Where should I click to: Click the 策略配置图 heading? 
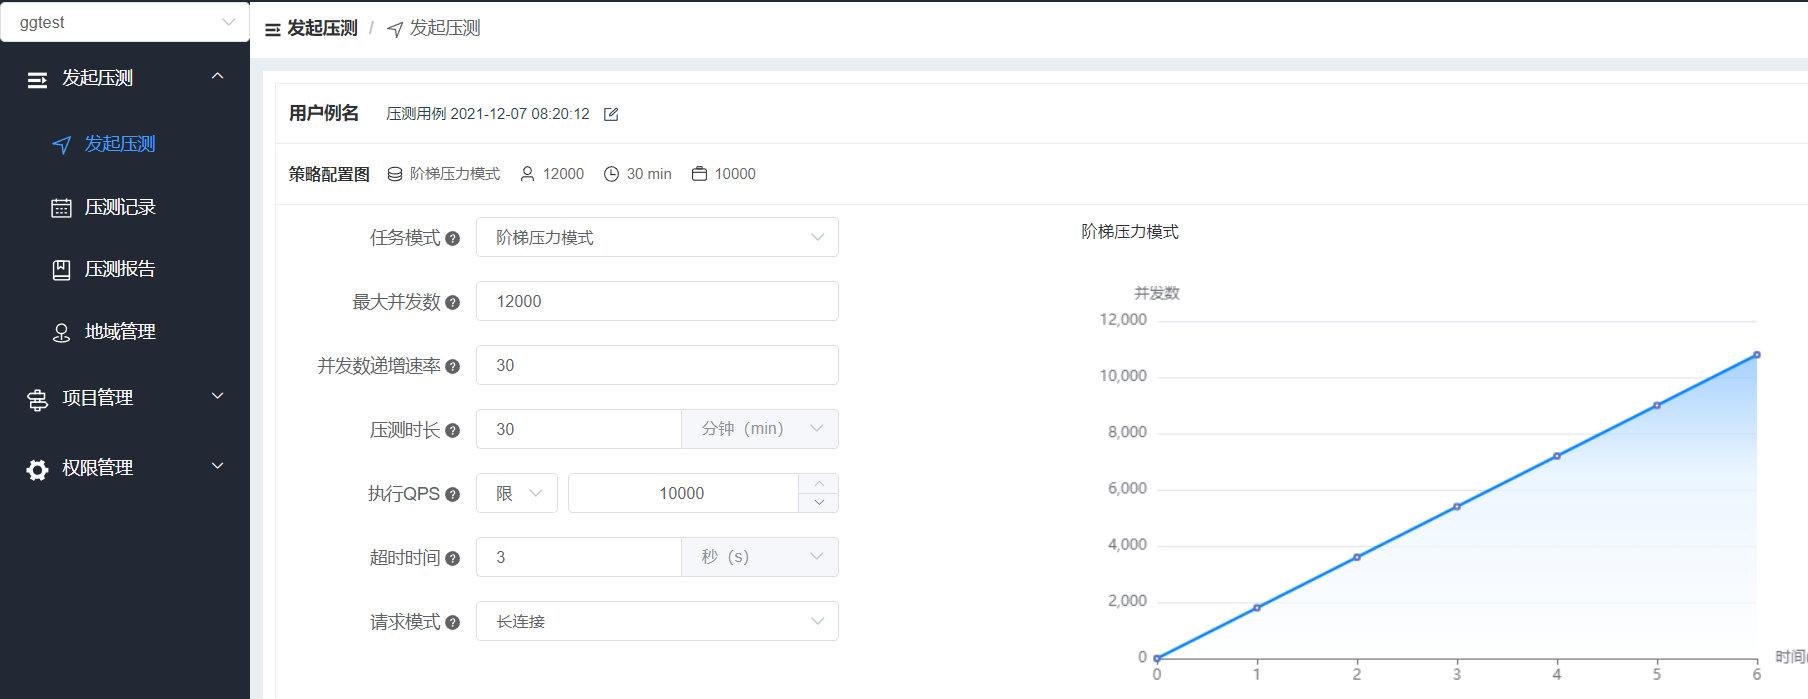click(x=329, y=174)
